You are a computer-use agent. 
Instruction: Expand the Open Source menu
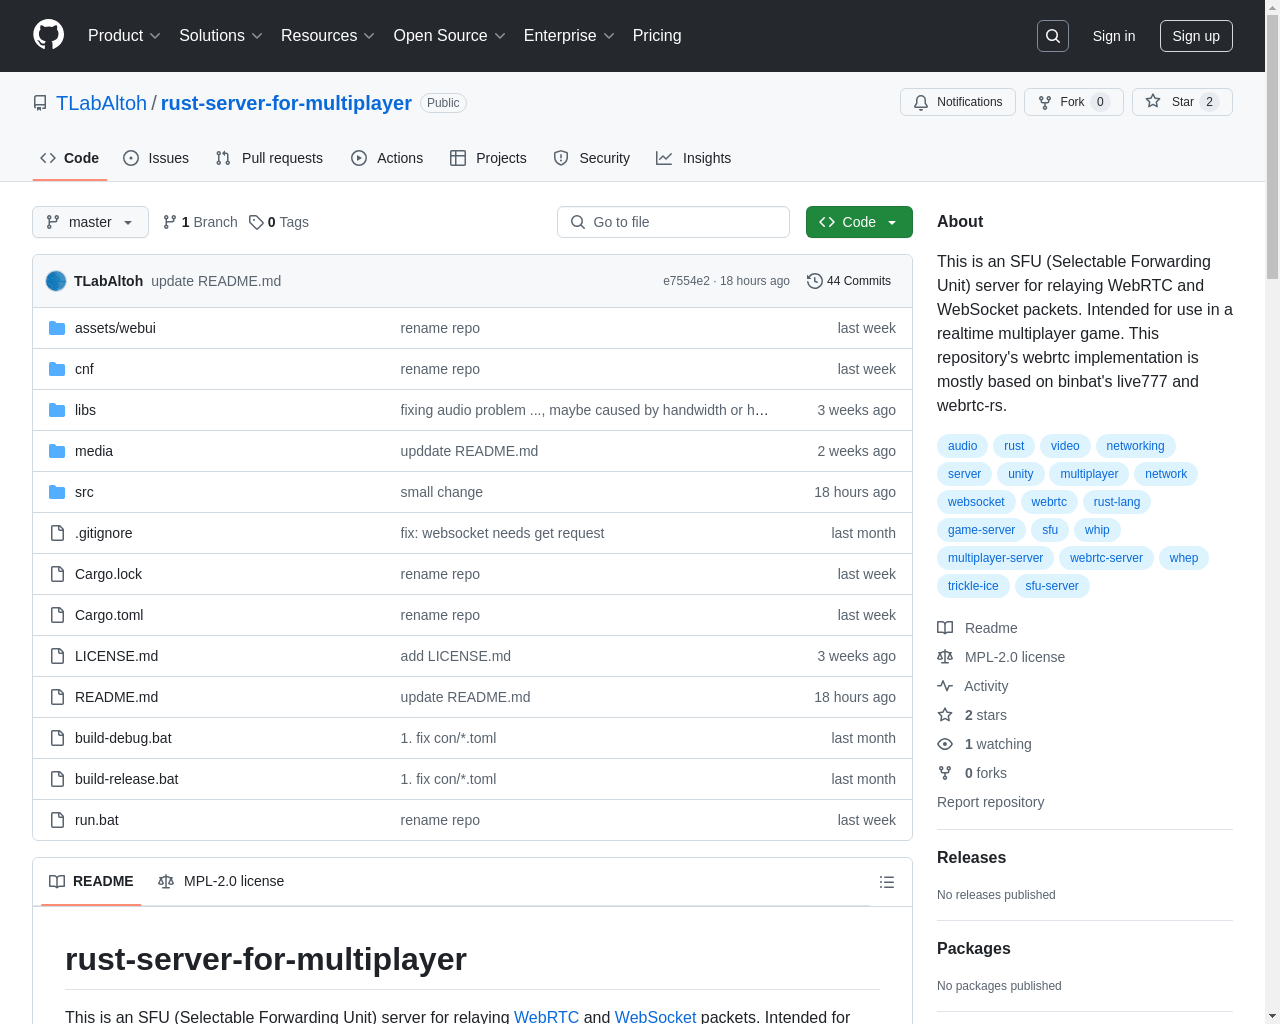(x=450, y=36)
